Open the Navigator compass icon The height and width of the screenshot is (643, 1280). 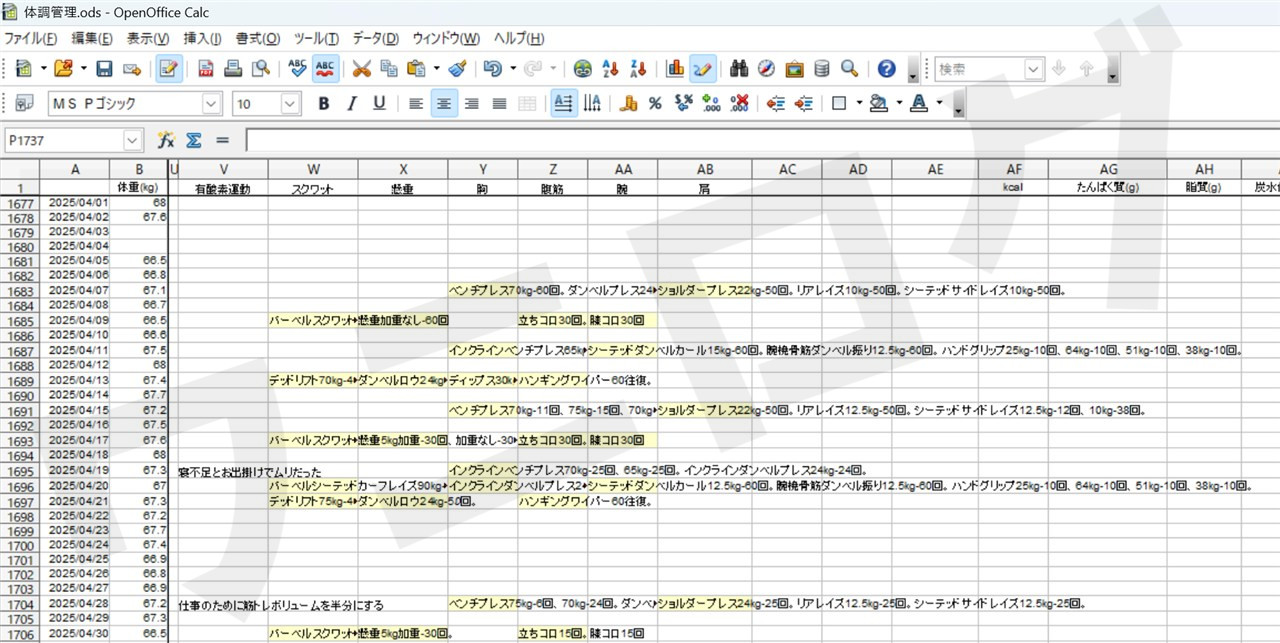click(767, 69)
